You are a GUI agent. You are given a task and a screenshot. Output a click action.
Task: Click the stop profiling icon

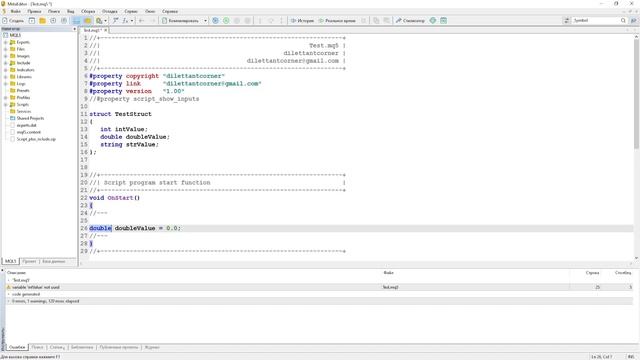click(x=363, y=20)
